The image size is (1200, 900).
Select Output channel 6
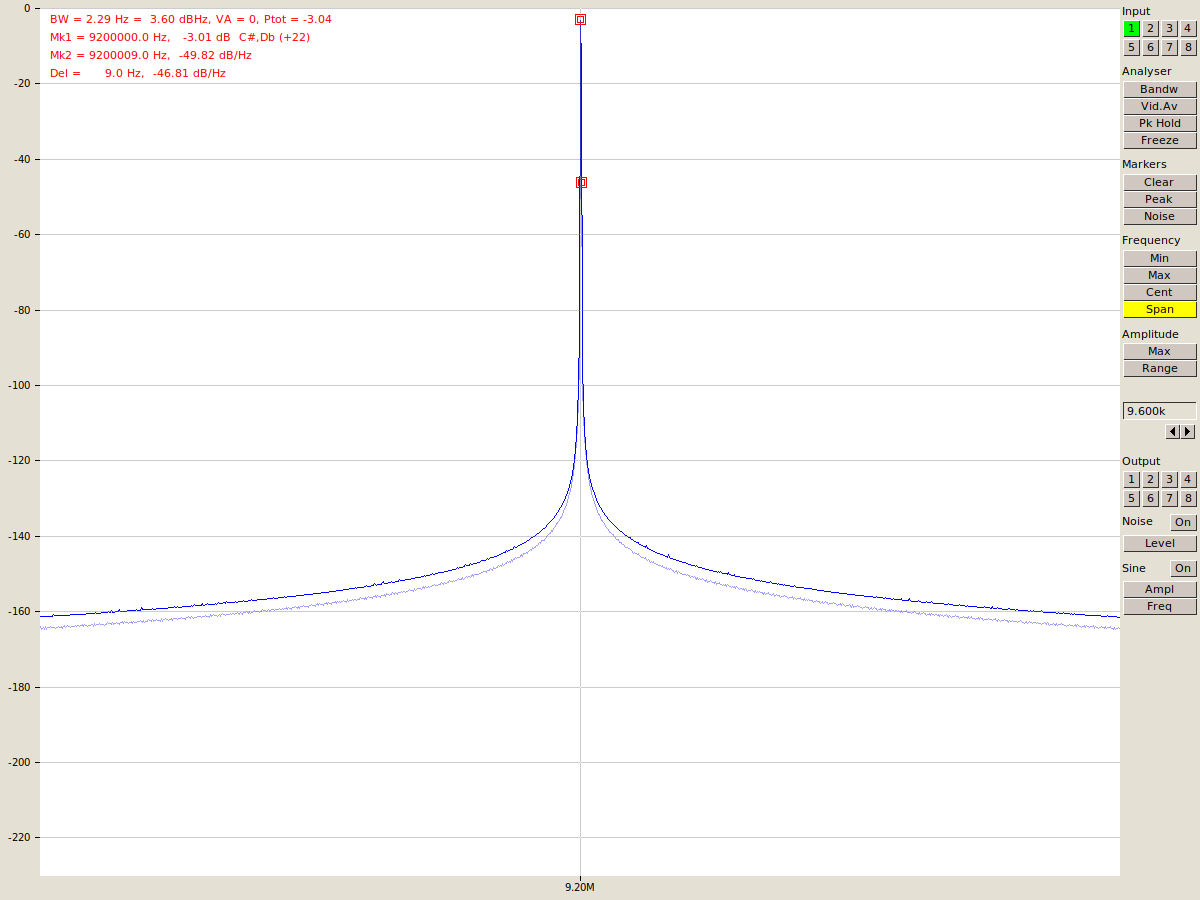click(x=1150, y=498)
